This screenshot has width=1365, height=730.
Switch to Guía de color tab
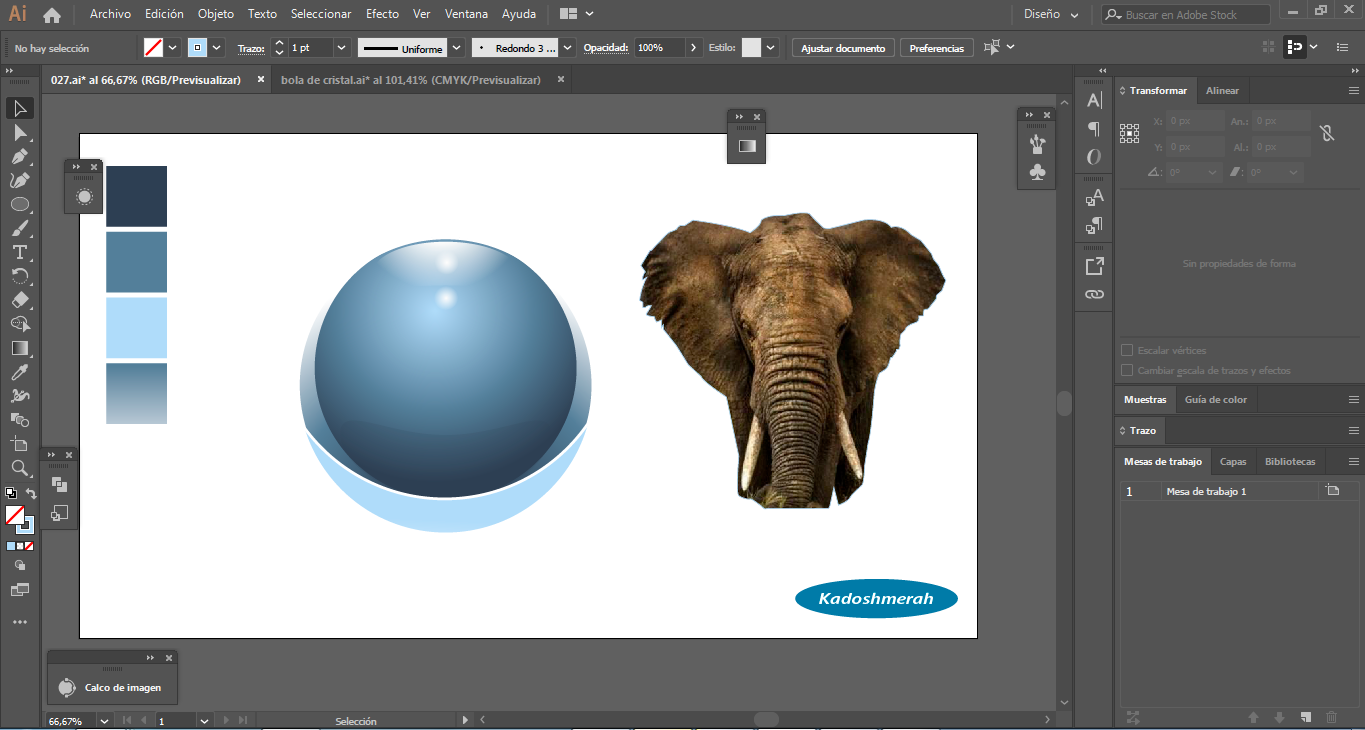coord(1216,399)
